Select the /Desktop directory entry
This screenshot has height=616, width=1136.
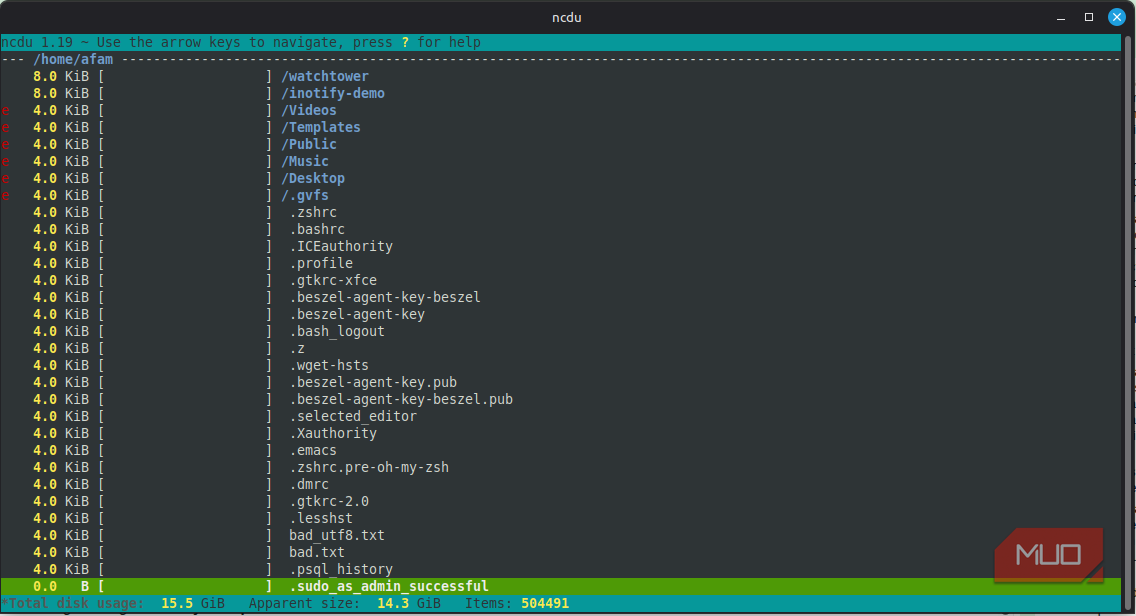point(313,178)
